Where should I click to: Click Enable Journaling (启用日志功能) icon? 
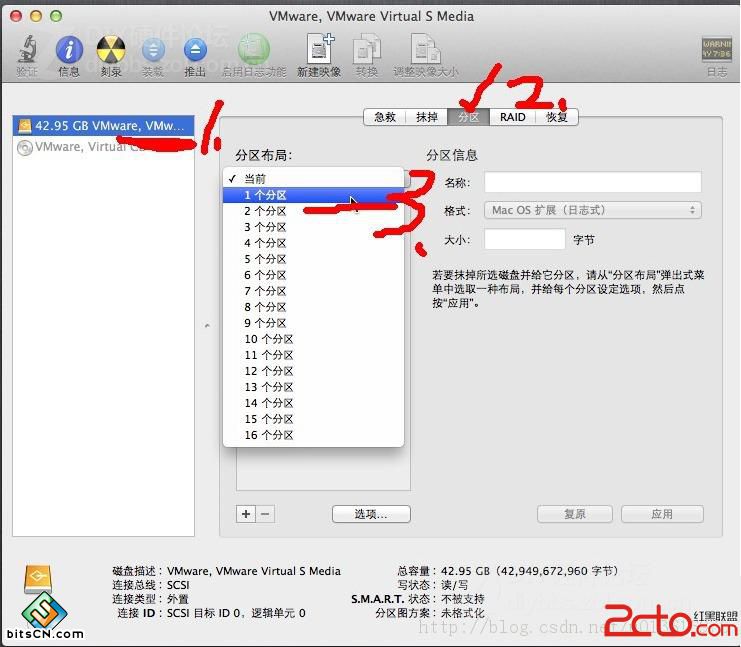coord(254,49)
